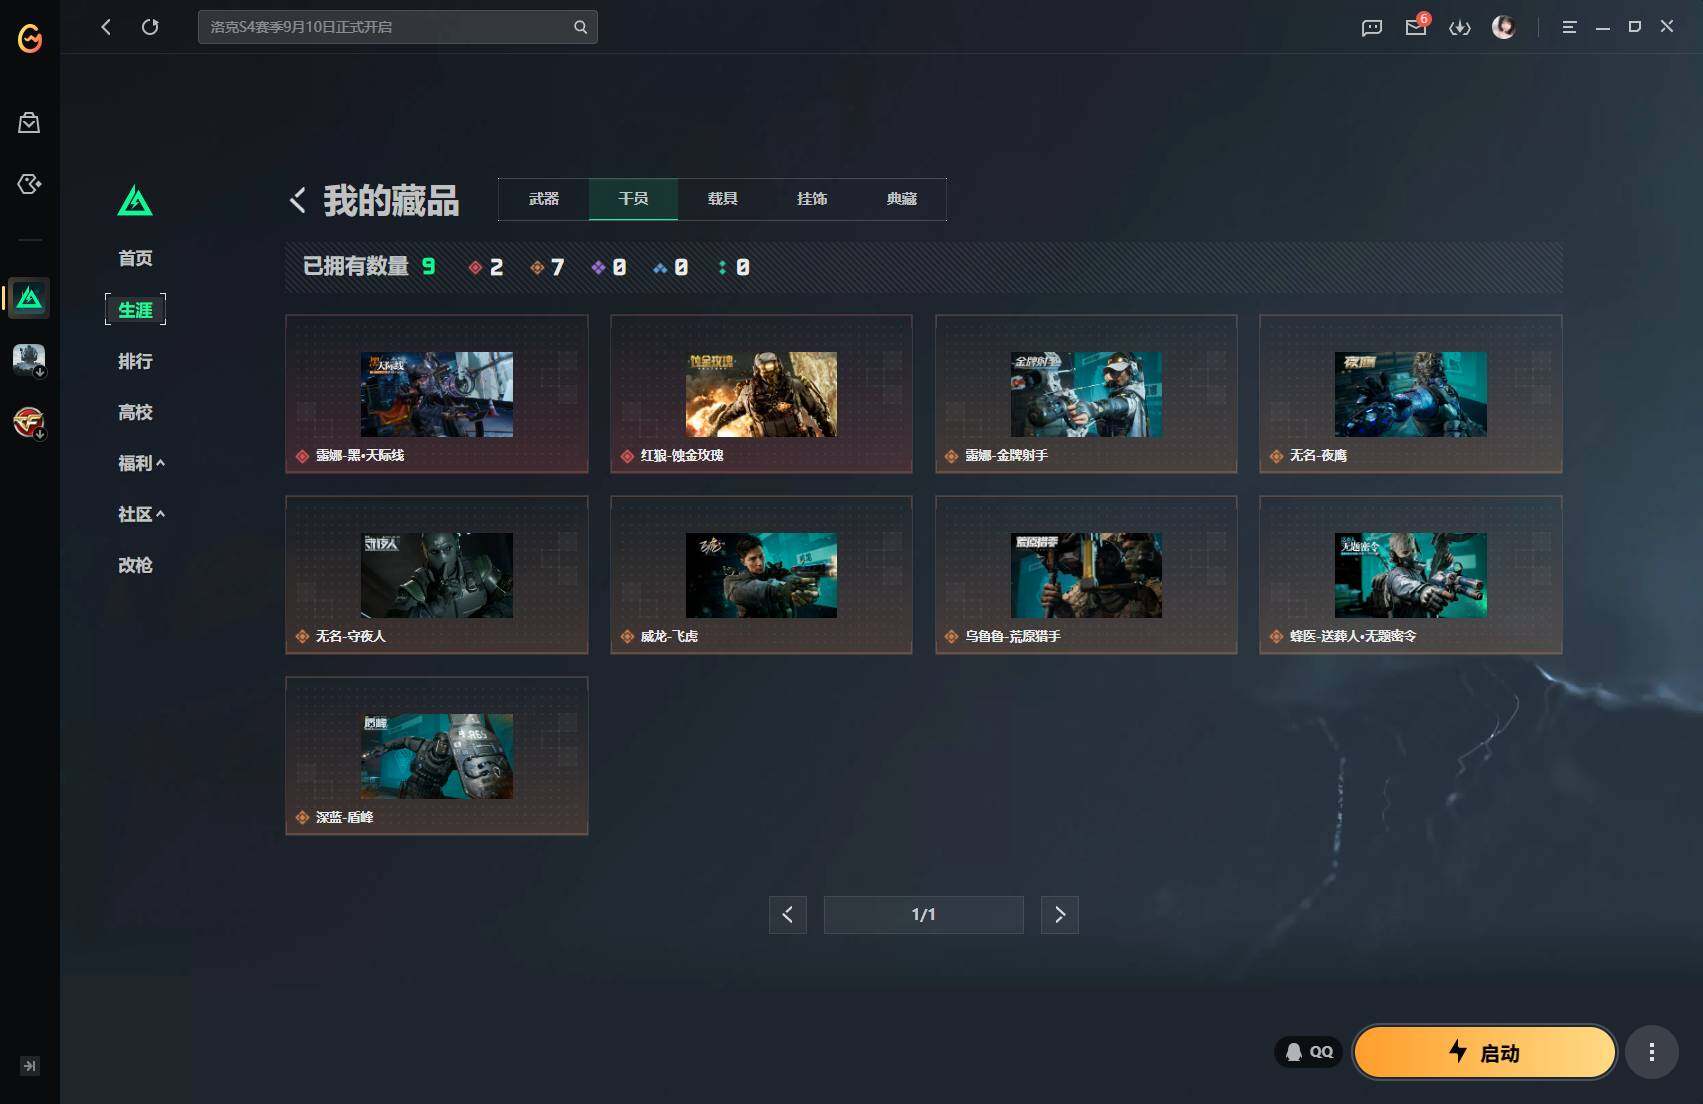Open the 改枪 section
1703x1104 pixels.
[135, 565]
